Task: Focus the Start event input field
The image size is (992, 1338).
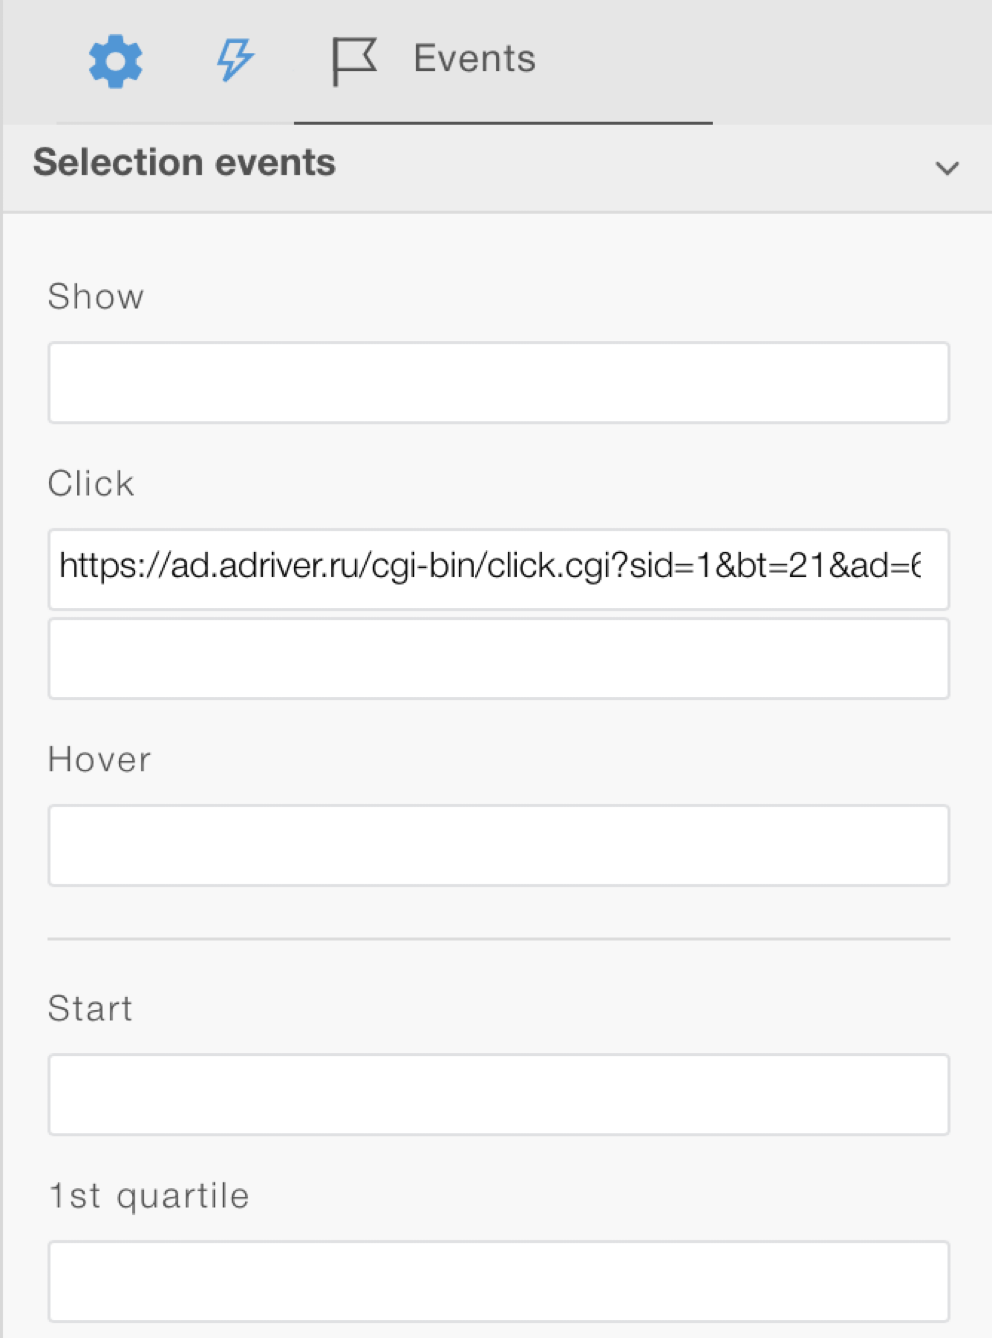Action: pyautogui.click(x=498, y=1094)
